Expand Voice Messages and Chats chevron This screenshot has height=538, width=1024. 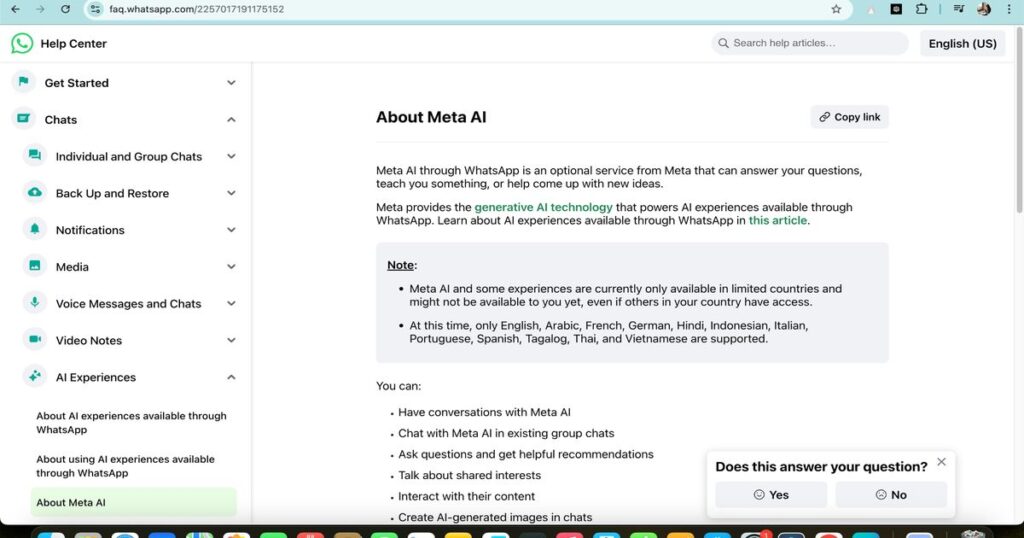[x=231, y=304]
